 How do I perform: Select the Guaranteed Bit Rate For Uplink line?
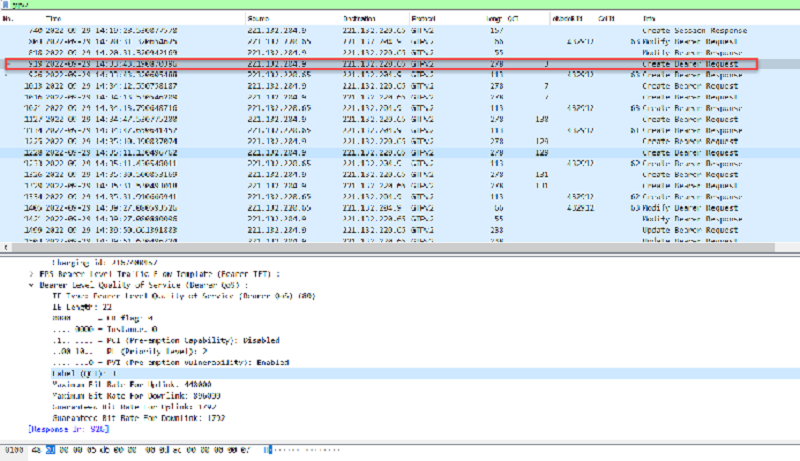coord(134,407)
